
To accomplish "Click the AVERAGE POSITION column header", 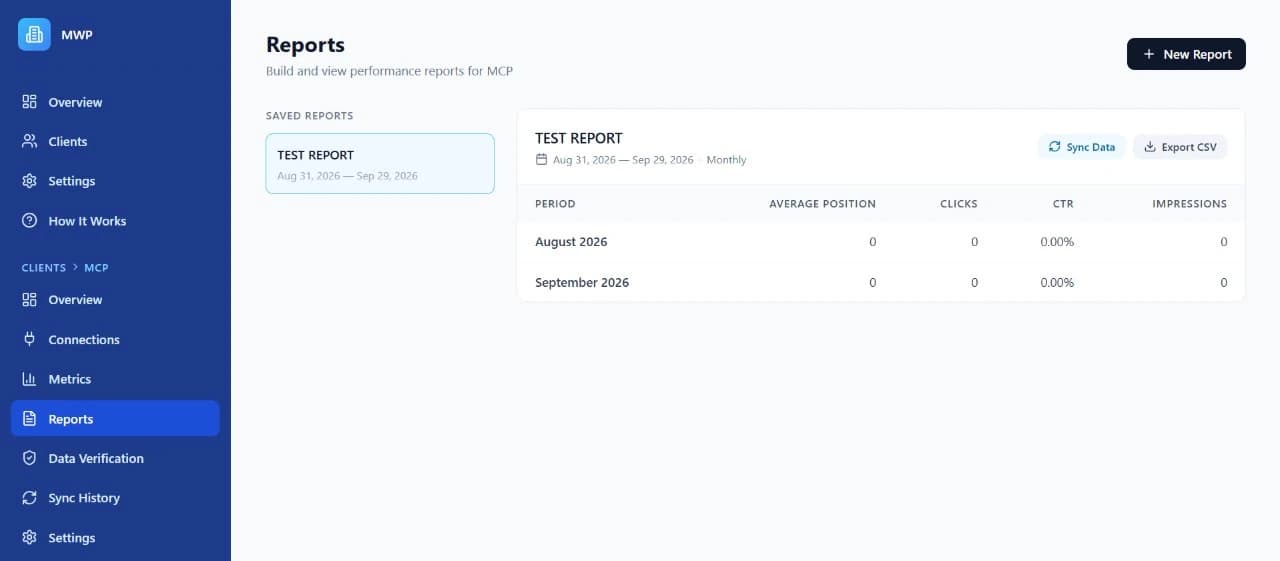I will pos(822,204).
